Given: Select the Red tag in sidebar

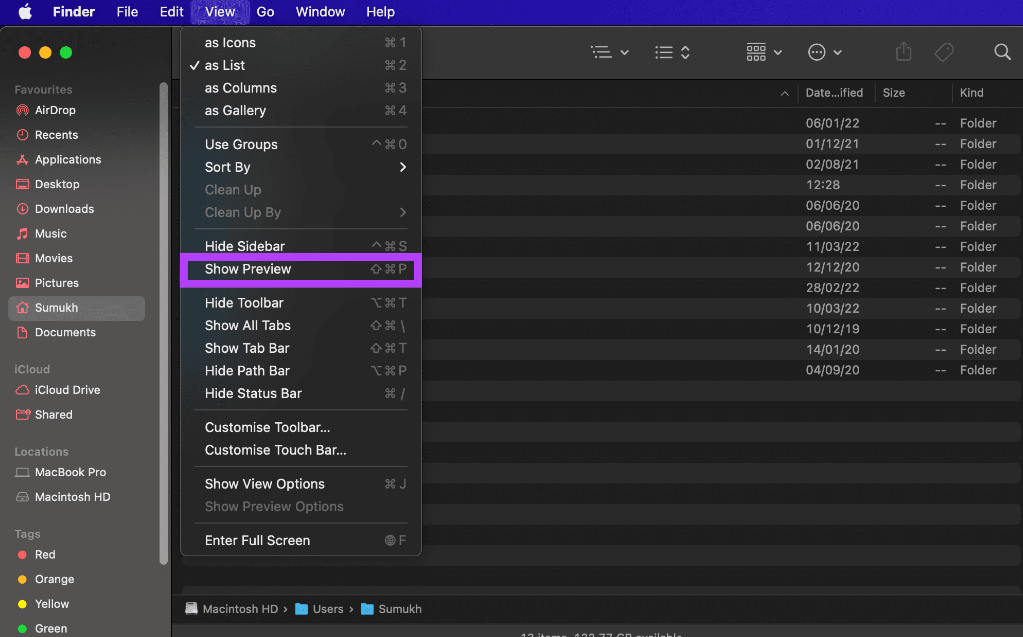Looking at the screenshot, I should click(45, 554).
